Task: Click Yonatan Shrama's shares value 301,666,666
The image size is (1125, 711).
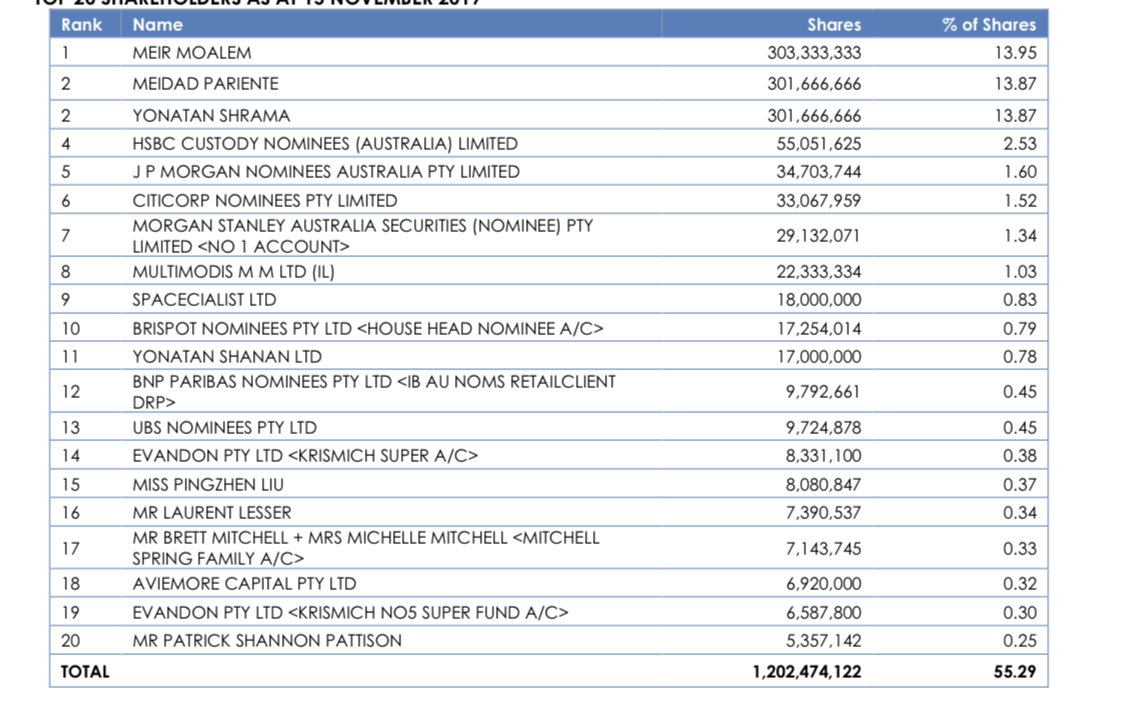Action: [x=814, y=116]
